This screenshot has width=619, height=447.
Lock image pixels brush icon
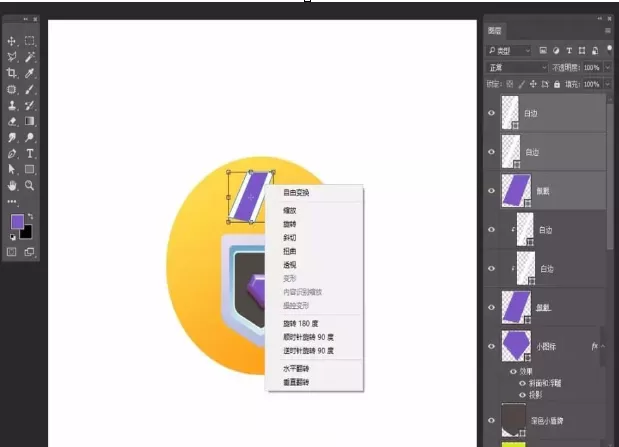521,84
